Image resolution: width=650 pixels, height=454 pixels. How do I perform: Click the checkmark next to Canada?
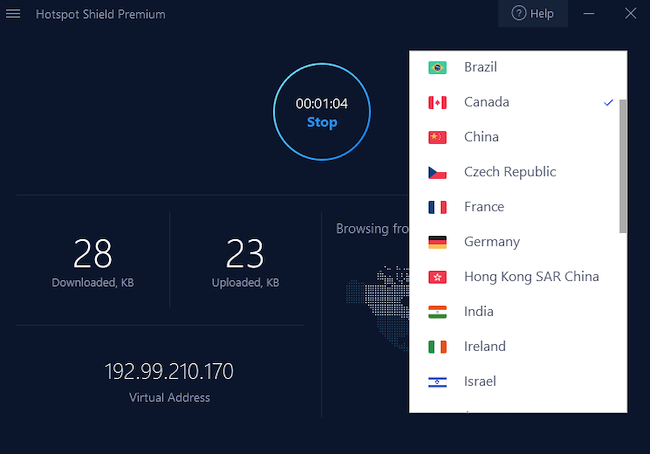coord(608,103)
